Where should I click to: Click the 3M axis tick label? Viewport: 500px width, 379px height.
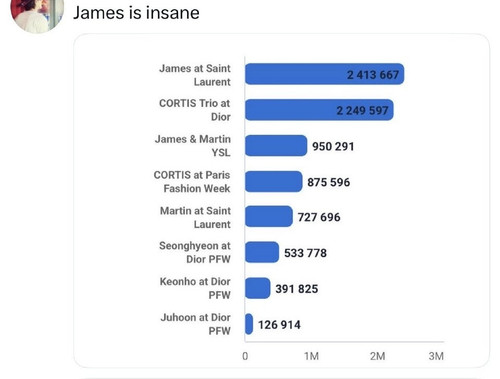click(436, 356)
